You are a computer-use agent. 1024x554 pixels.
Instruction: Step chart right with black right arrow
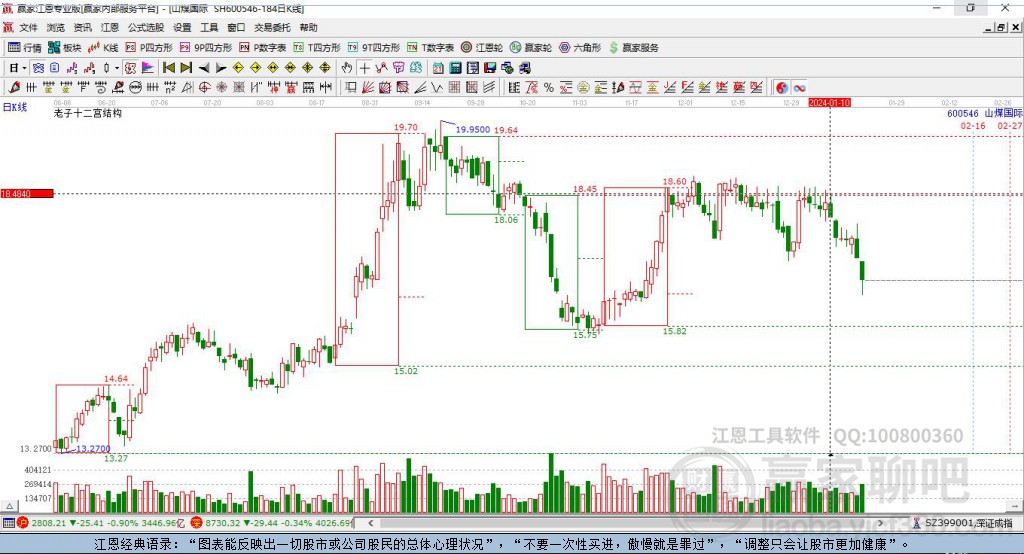(221, 68)
